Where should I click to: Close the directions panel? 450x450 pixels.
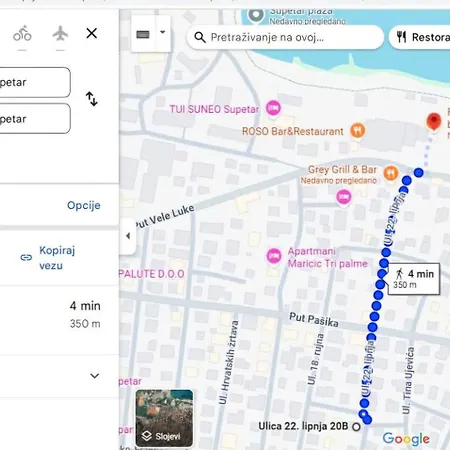(92, 33)
